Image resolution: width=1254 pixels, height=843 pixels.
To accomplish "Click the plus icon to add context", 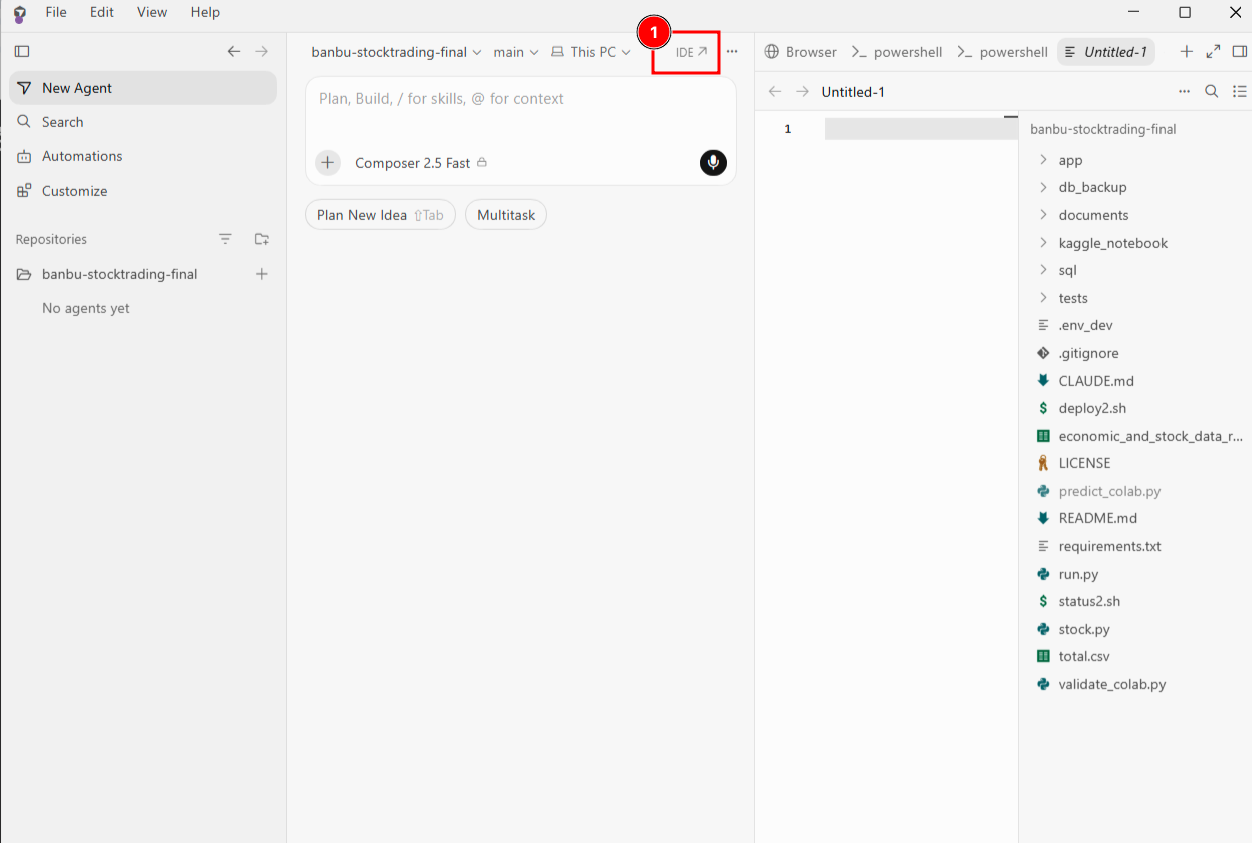I will point(328,163).
